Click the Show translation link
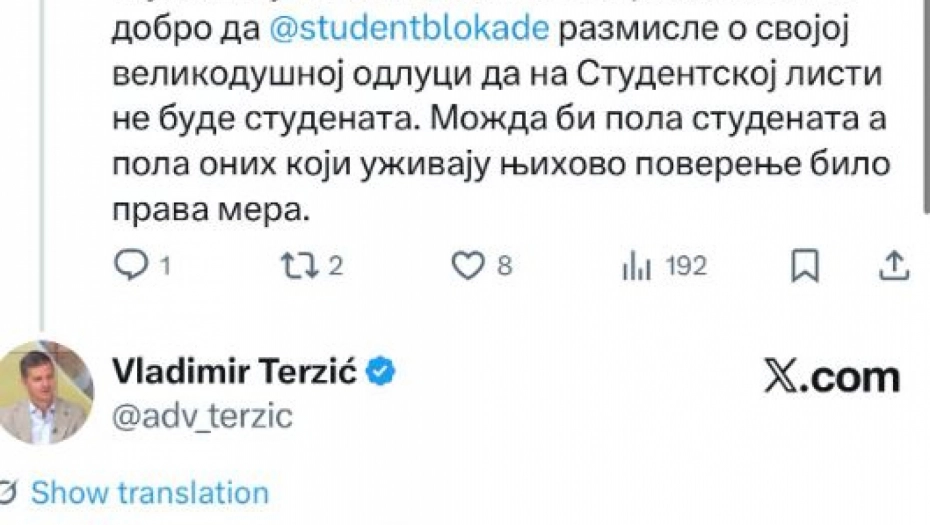The width and height of the screenshot is (930, 525). tap(150, 493)
